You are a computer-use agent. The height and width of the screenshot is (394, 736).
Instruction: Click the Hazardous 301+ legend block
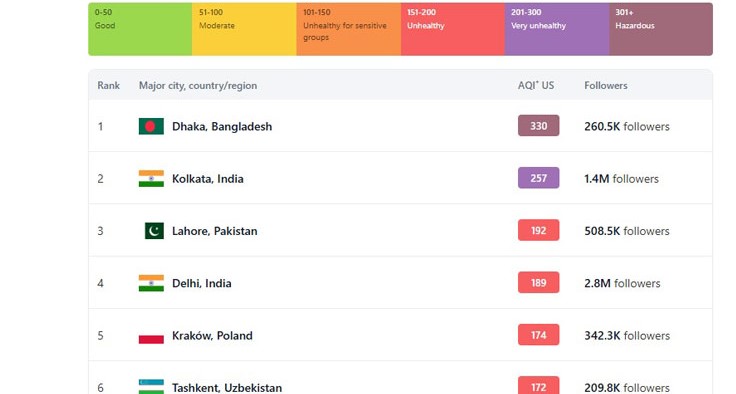click(x=661, y=29)
